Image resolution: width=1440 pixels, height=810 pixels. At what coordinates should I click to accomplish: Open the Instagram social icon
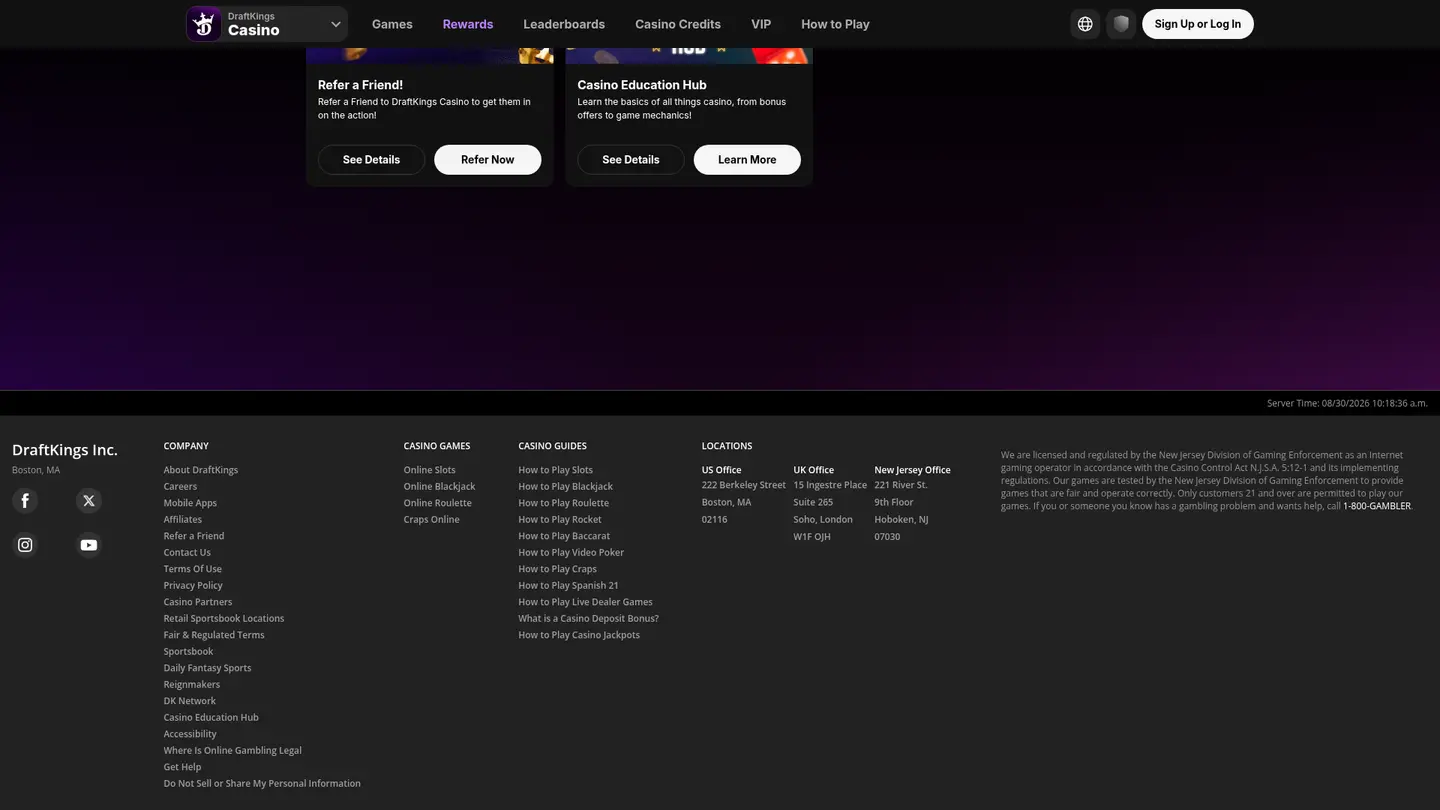[x=25, y=545]
